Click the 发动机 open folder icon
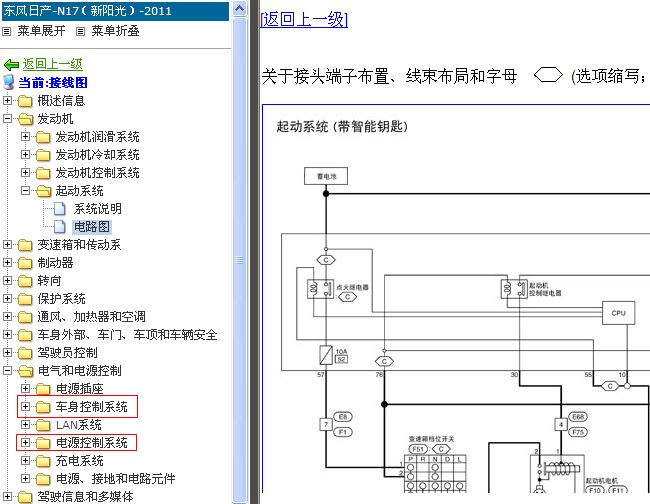The height and width of the screenshot is (504, 650). pos(25,119)
